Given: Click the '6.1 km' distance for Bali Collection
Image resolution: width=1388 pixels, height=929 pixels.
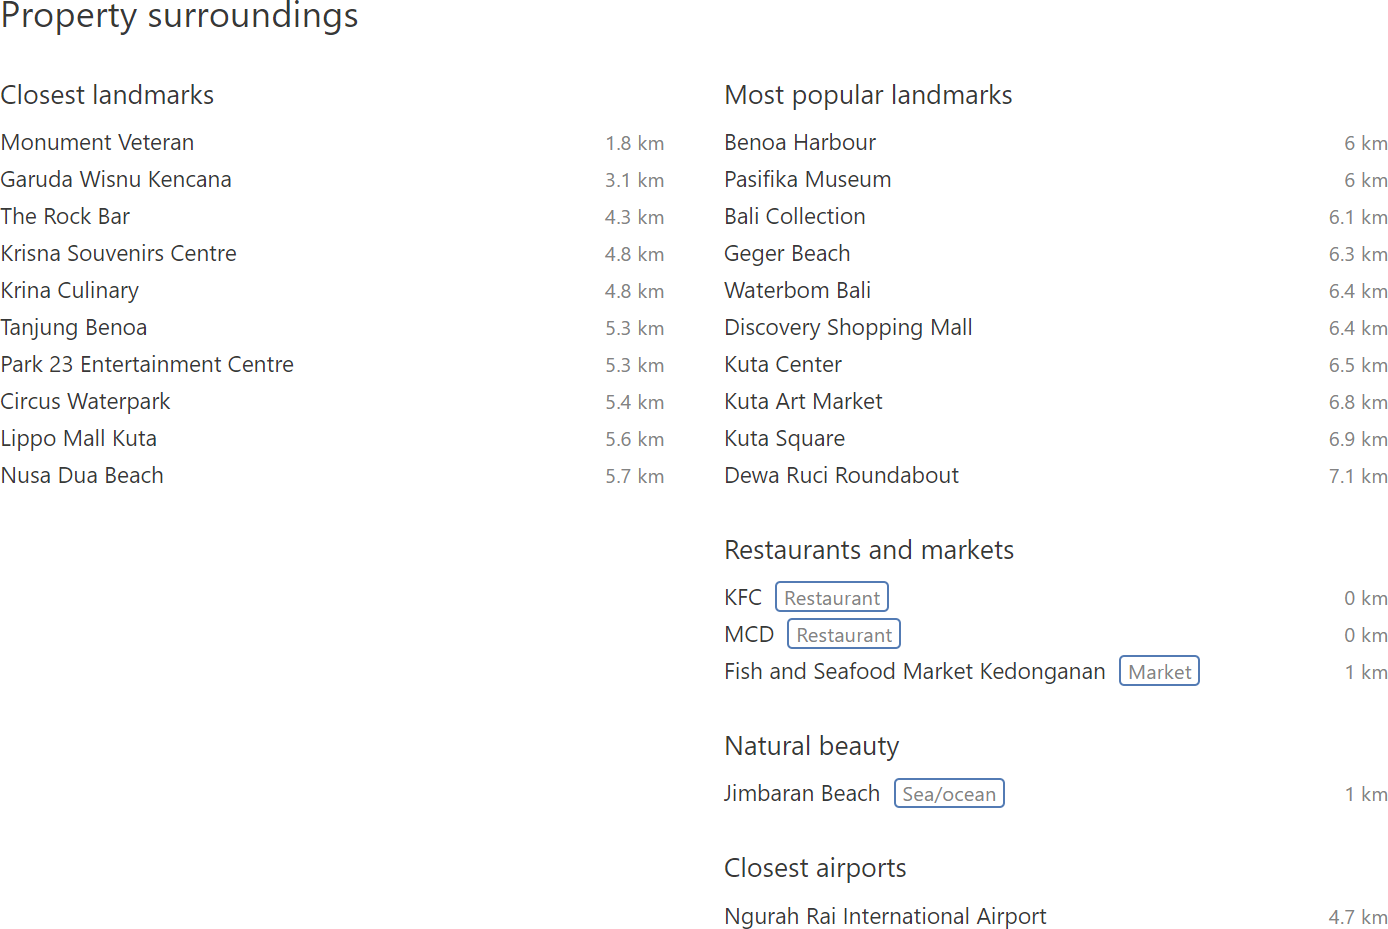Looking at the screenshot, I should pyautogui.click(x=1358, y=218).
